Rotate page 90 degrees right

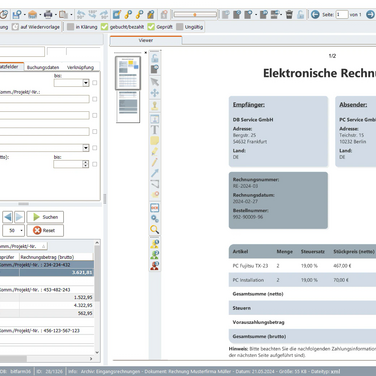(x=104, y=14)
